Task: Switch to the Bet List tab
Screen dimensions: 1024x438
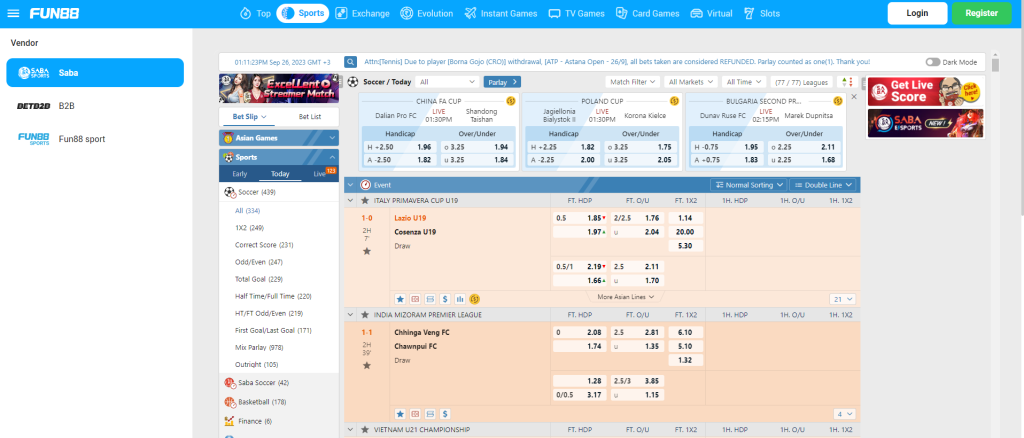Action: pyautogui.click(x=310, y=116)
